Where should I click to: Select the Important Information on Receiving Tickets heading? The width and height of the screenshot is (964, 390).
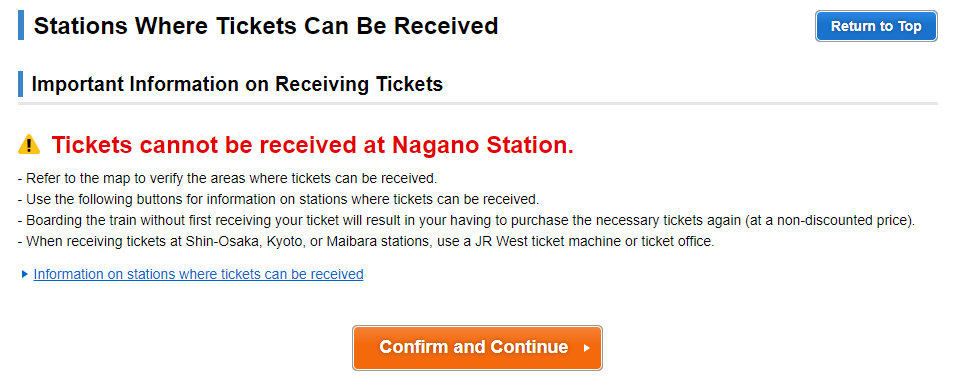(237, 84)
